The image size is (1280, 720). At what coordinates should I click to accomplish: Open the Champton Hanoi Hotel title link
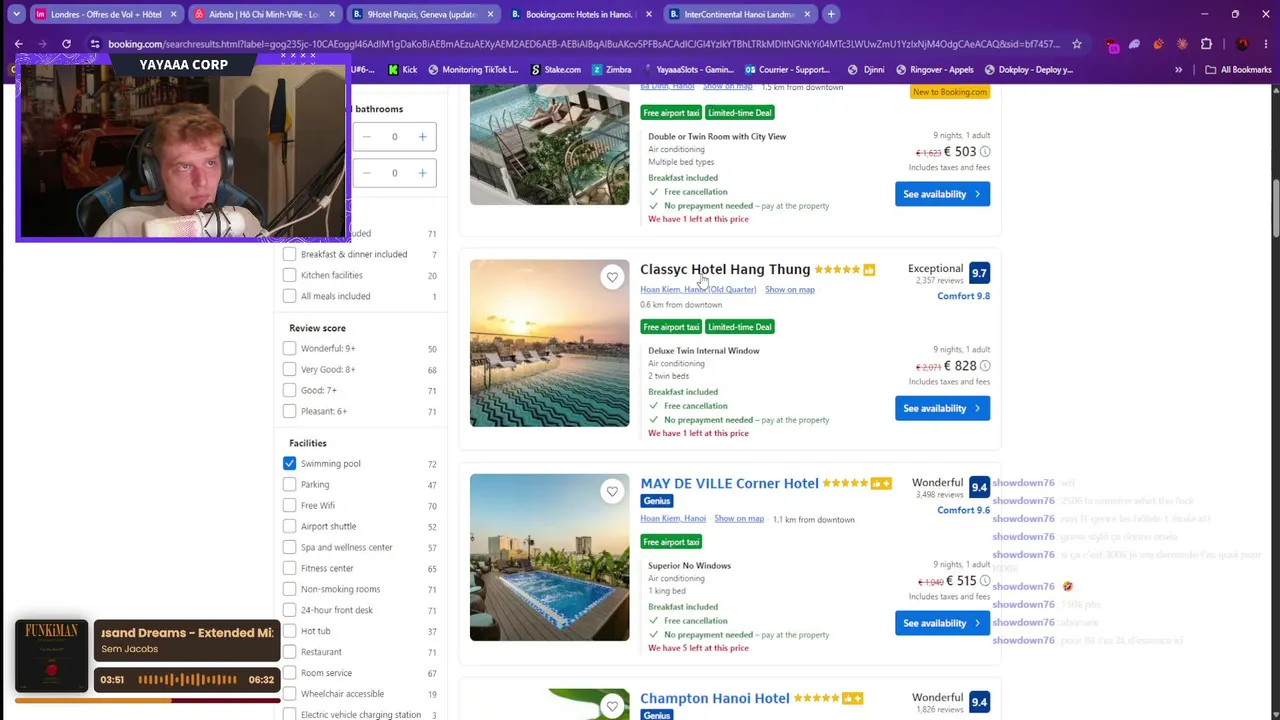[x=715, y=698]
